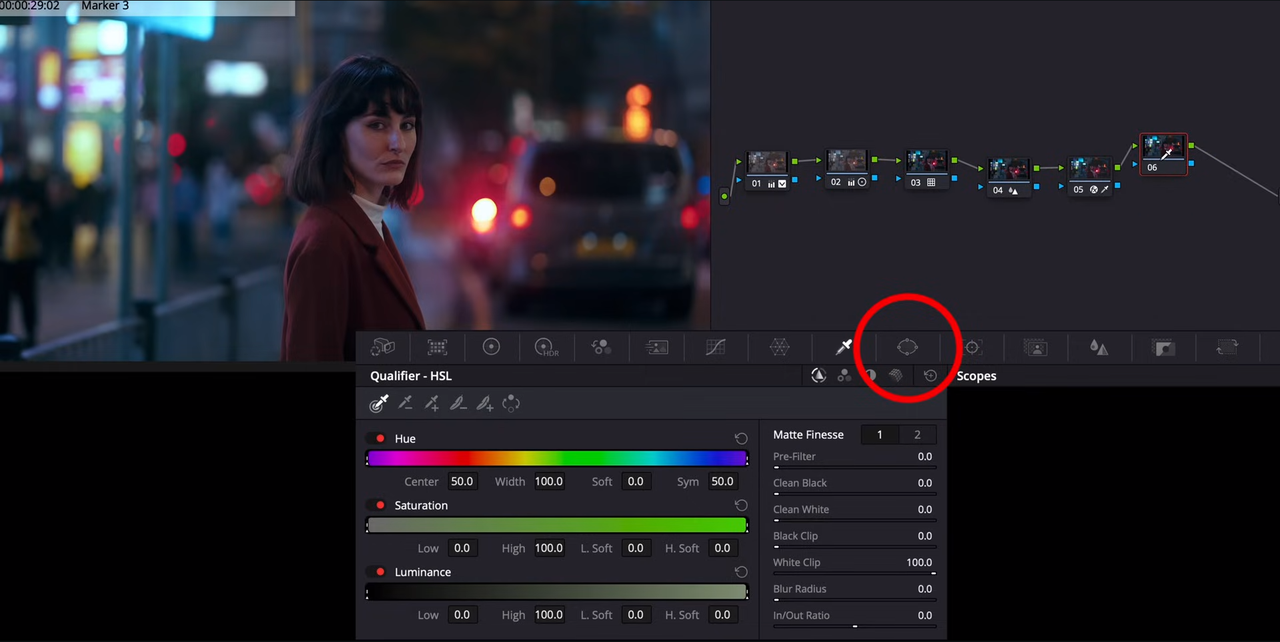Click the Hue Center value field

[462, 482]
